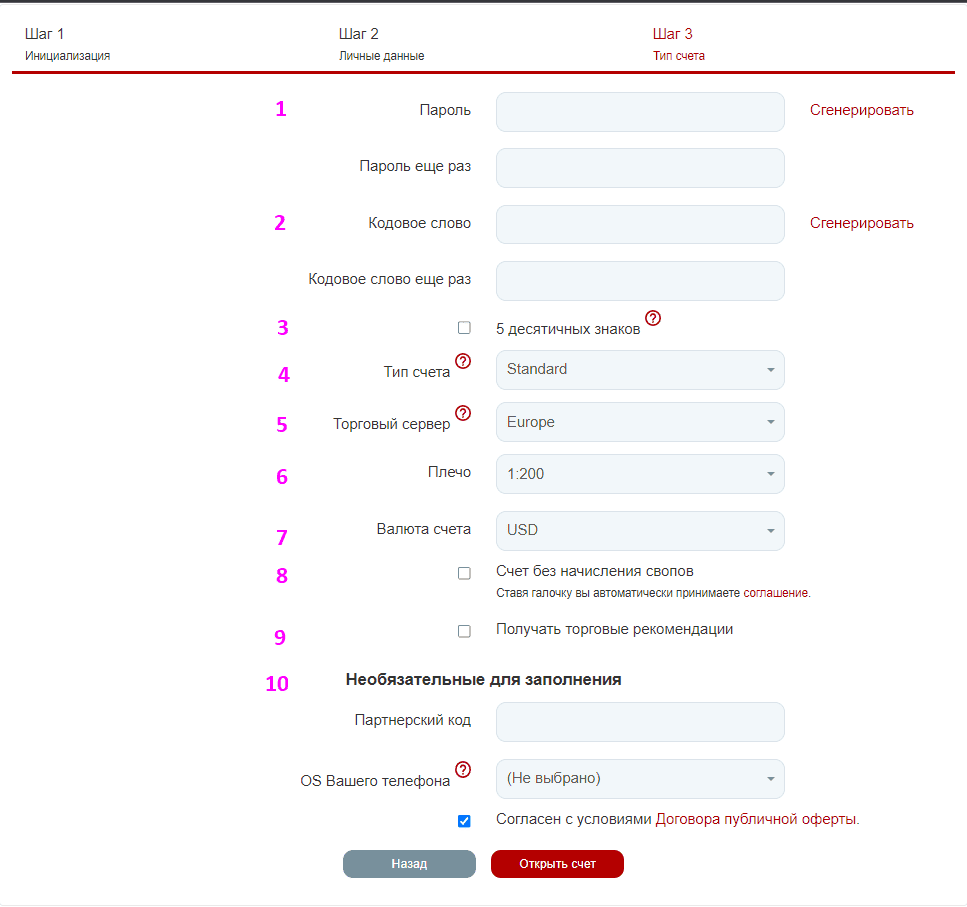The height and width of the screenshot is (907, 967).
Task: Switch to Шаг 2 Личные данные tab
Action: tap(382, 44)
